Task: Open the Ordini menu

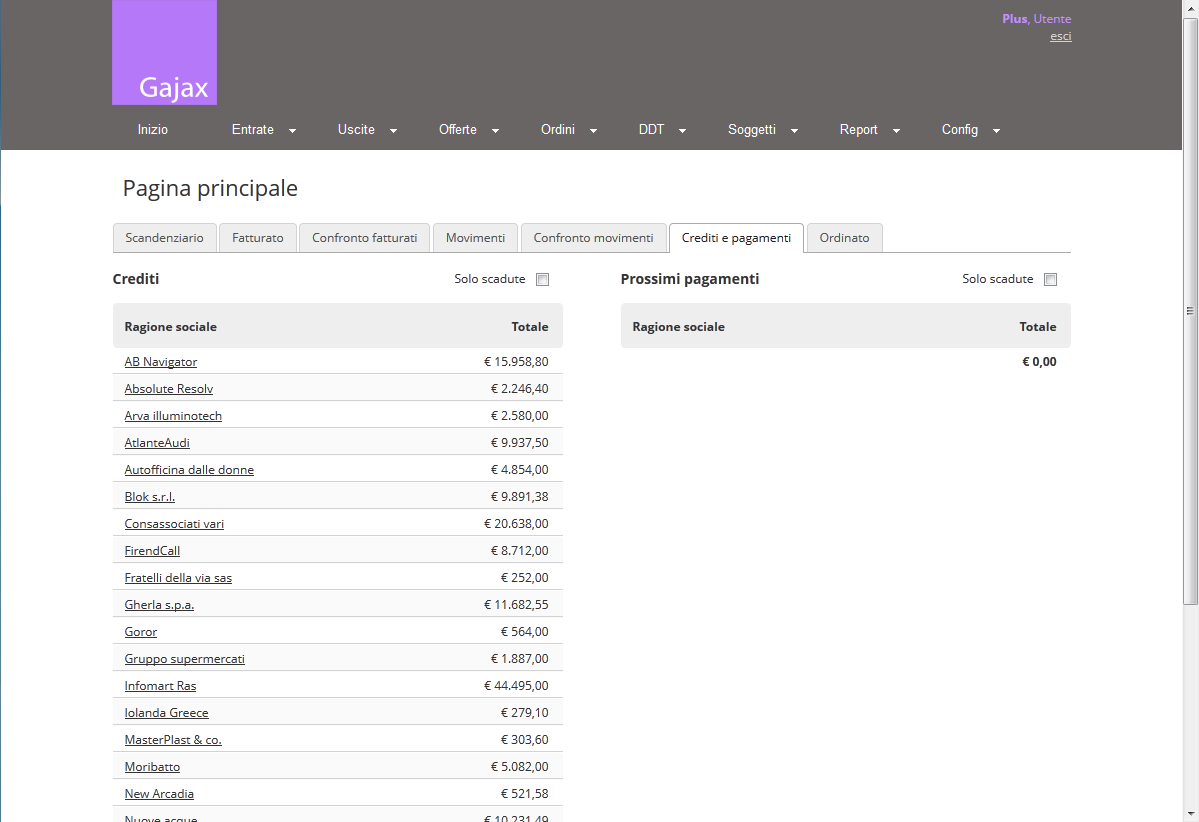Action: tap(557, 130)
